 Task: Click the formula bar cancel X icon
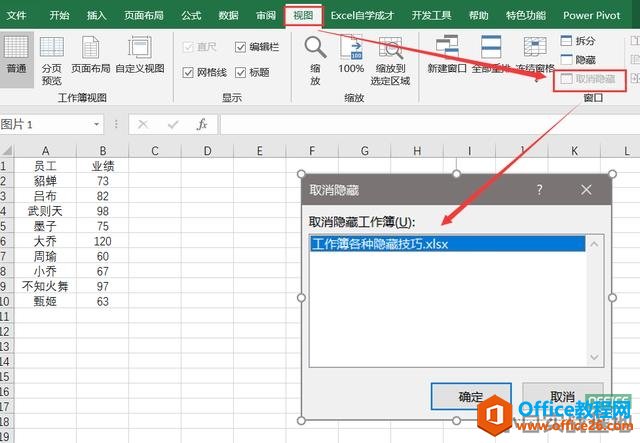pos(143,124)
